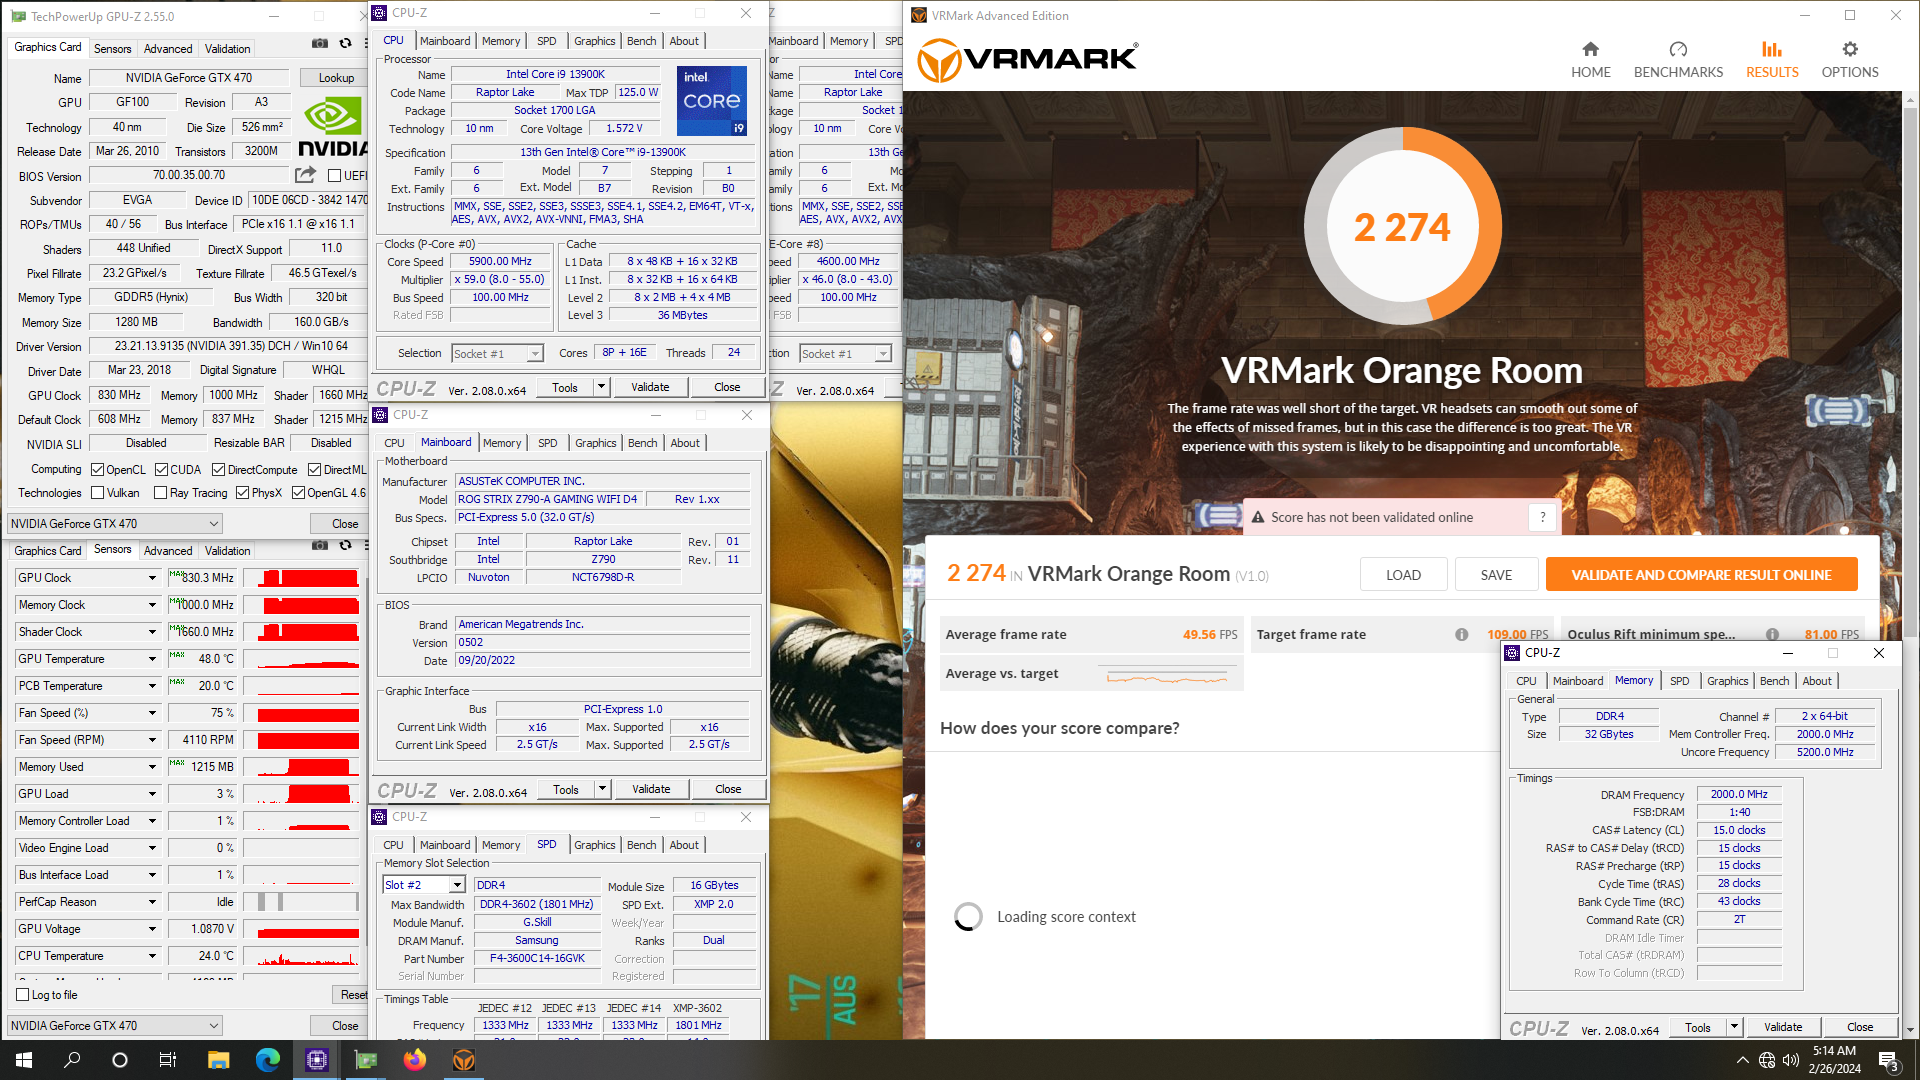
Task: Switch to Validation tab in top GPU-Z panel
Action: 228,48
